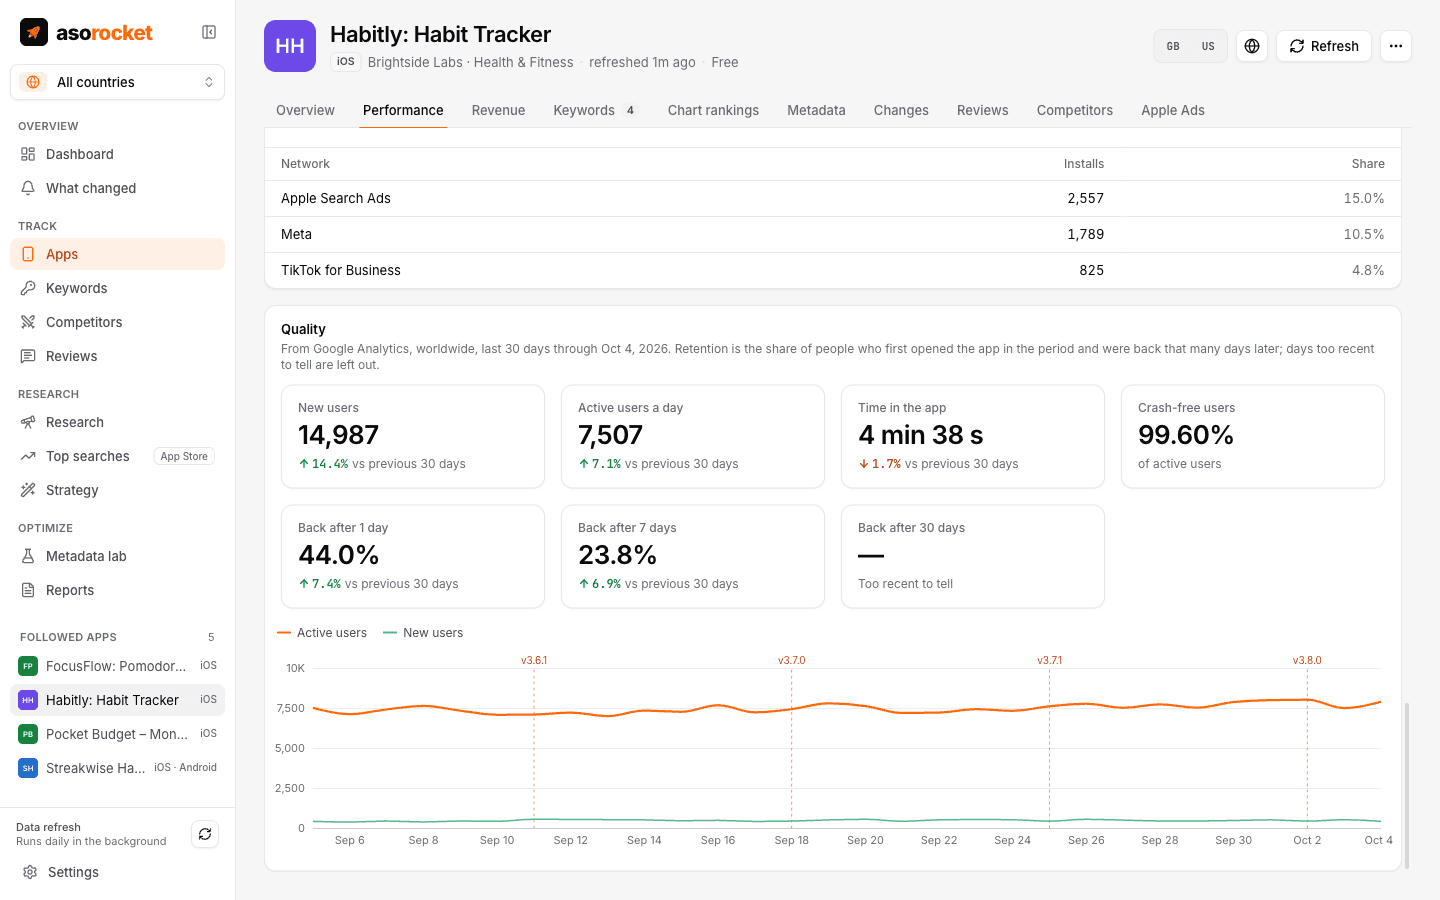1440x900 pixels.
Task: Open Dashboard from sidebar
Action: point(117,154)
